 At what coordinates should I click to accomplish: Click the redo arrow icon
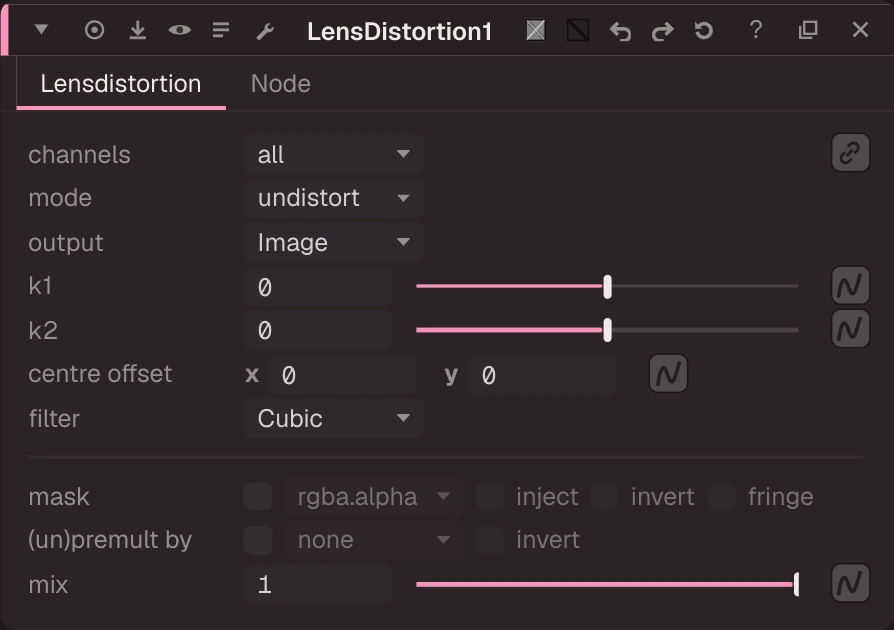(662, 31)
